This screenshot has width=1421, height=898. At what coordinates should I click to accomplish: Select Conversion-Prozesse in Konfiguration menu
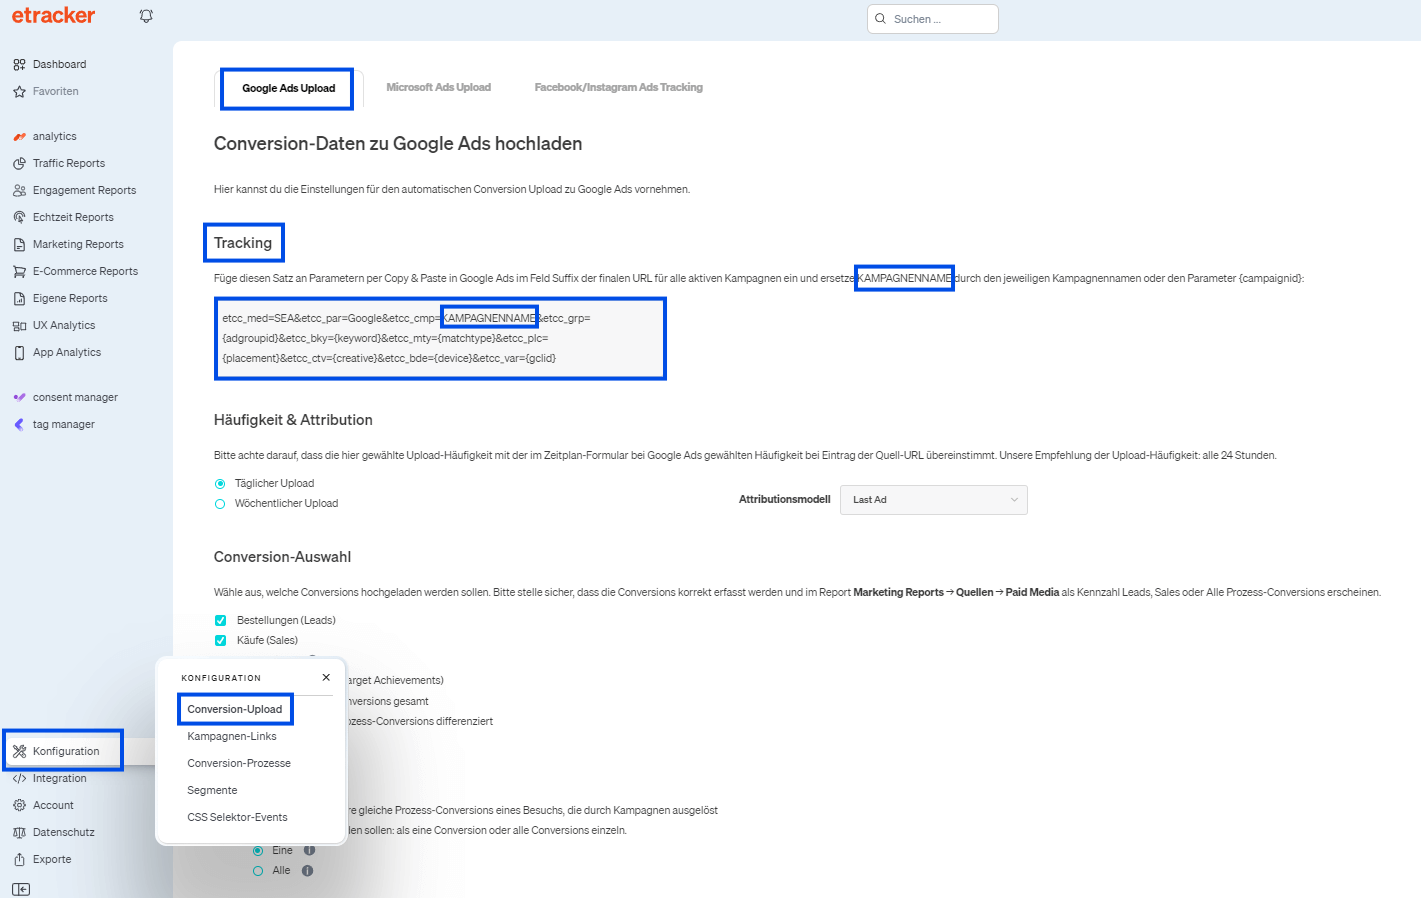(239, 763)
